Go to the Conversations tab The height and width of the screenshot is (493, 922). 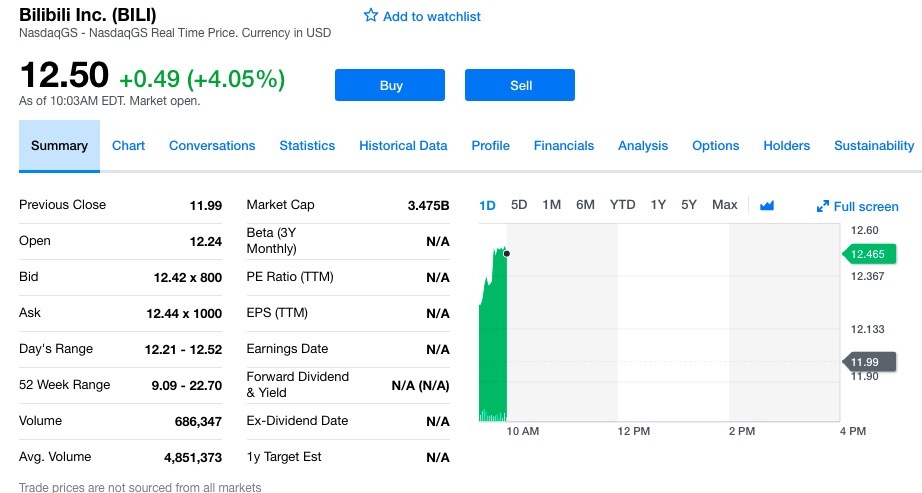click(212, 146)
